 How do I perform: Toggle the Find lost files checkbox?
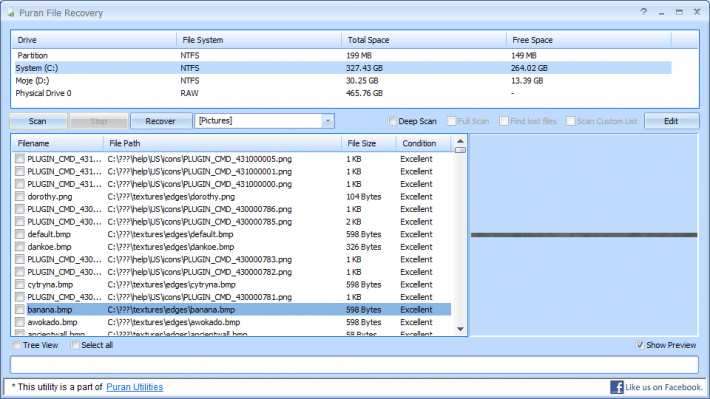tap(504, 121)
